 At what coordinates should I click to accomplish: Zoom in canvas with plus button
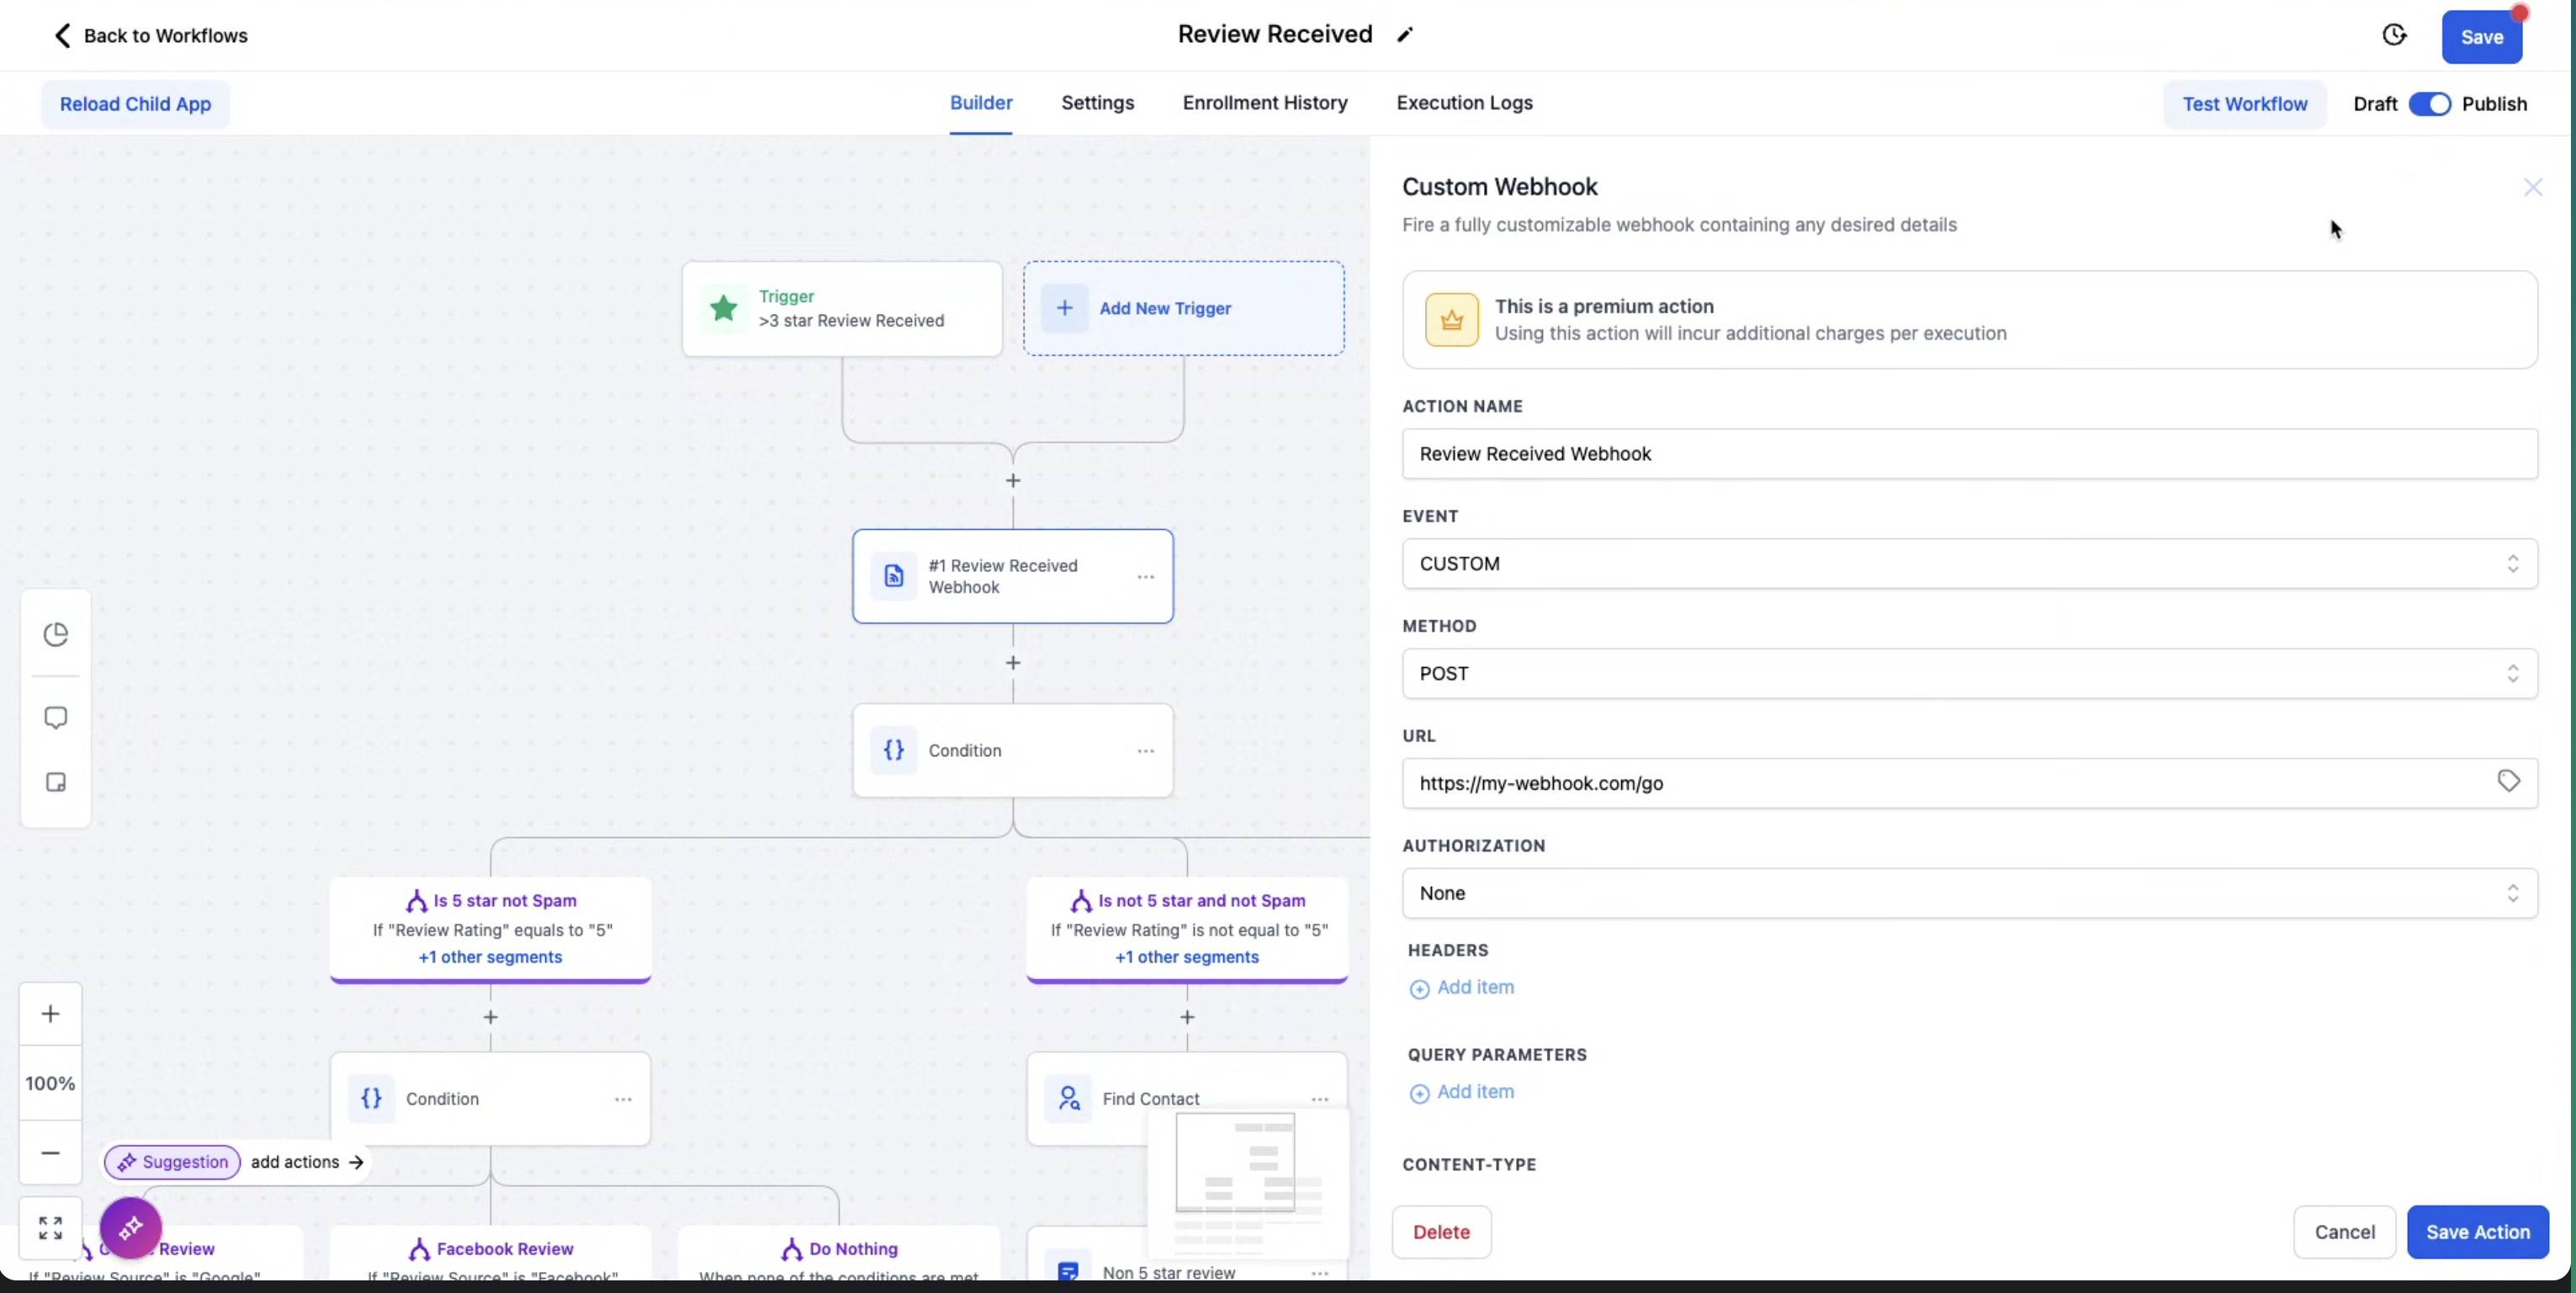(50, 1014)
